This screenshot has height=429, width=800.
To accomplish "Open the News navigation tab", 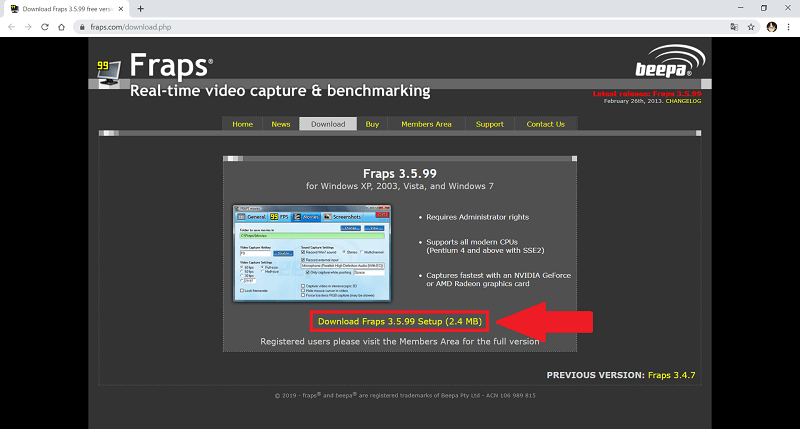I will [x=281, y=124].
